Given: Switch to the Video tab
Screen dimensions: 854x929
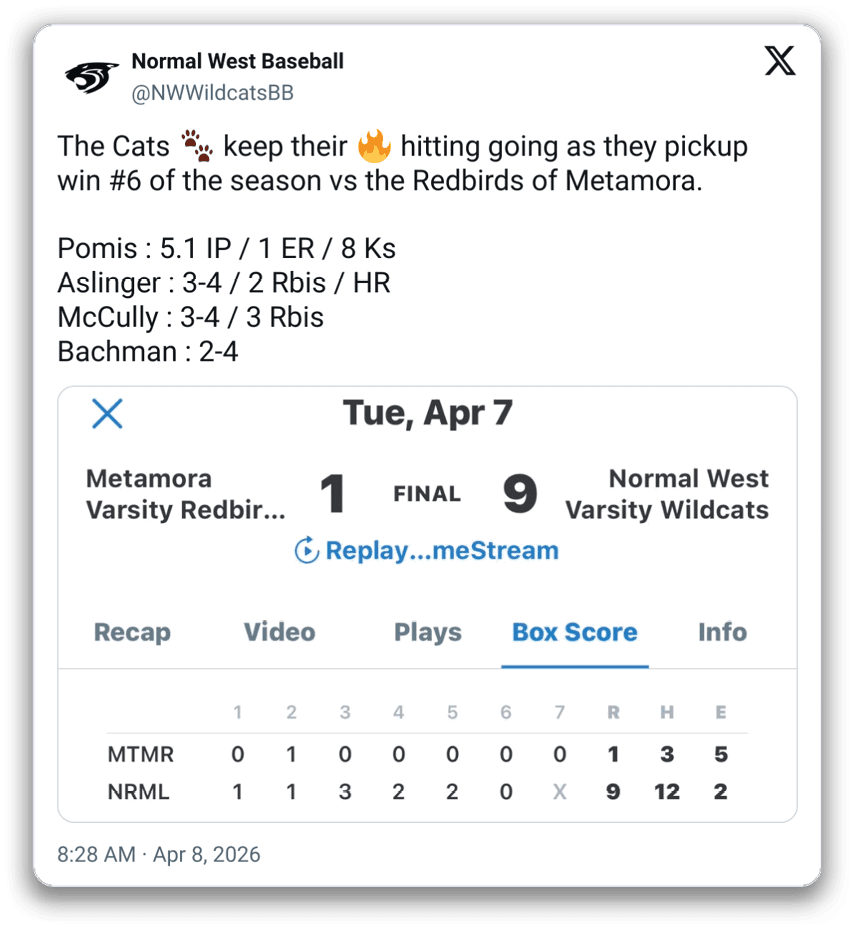Looking at the screenshot, I should click(x=279, y=632).
